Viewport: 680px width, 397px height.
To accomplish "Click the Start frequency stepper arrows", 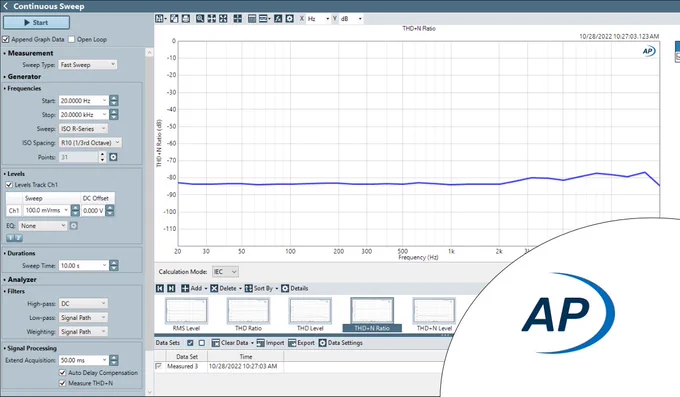I will click(114, 101).
